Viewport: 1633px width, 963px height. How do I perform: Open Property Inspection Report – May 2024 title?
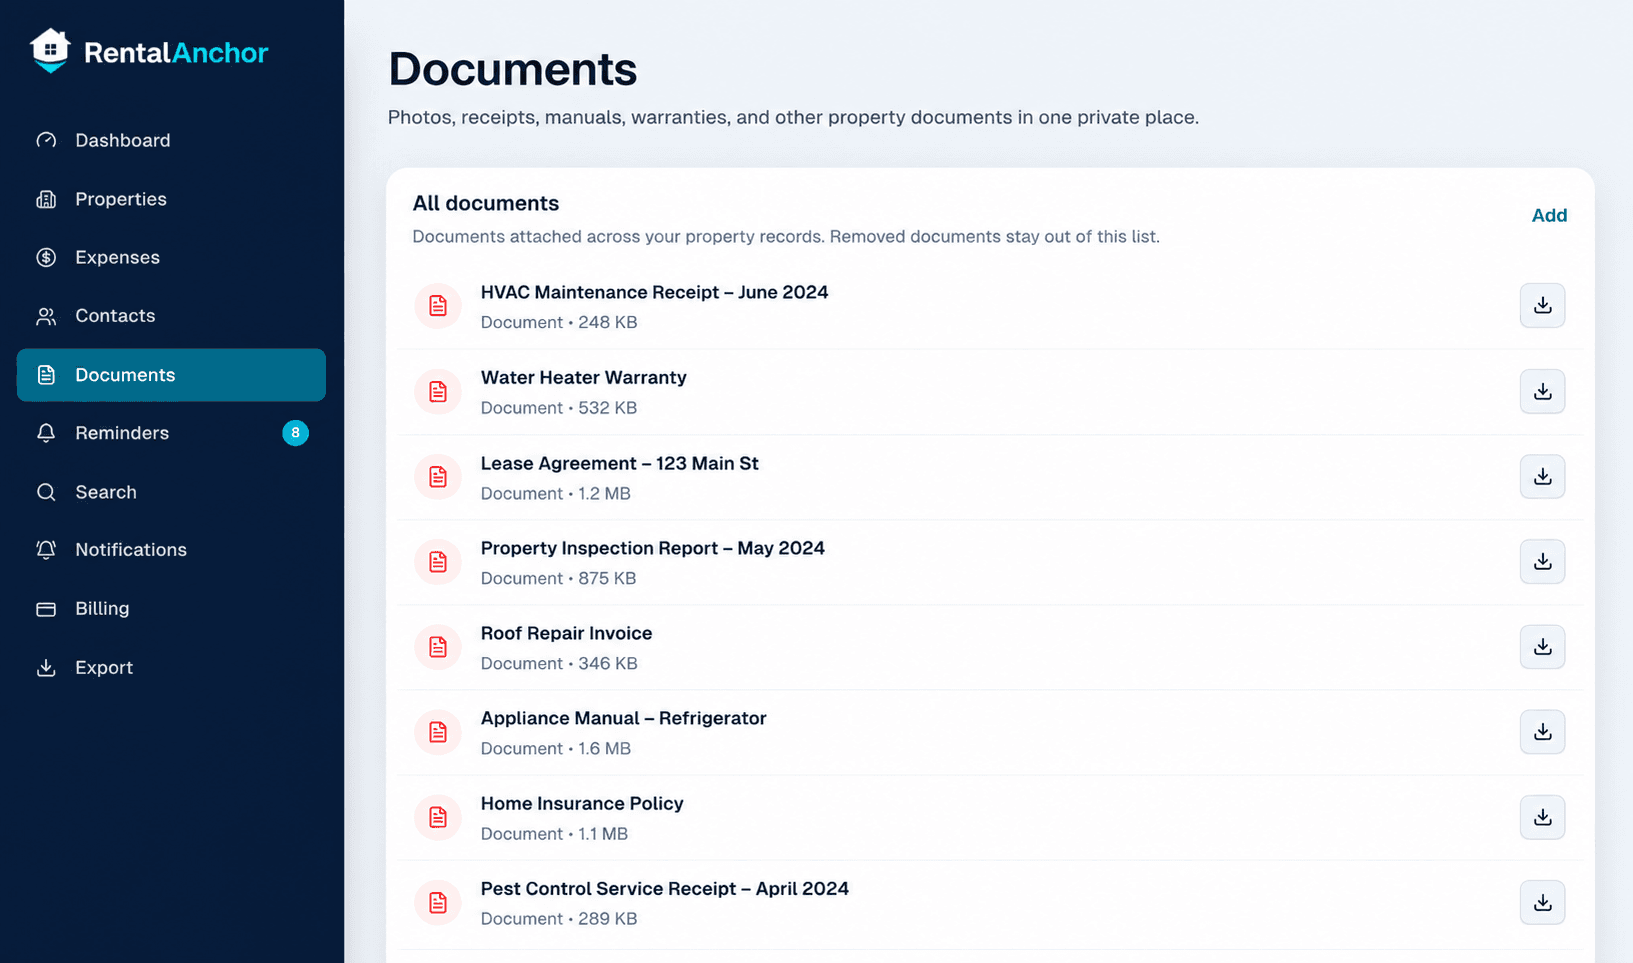pyautogui.click(x=652, y=548)
